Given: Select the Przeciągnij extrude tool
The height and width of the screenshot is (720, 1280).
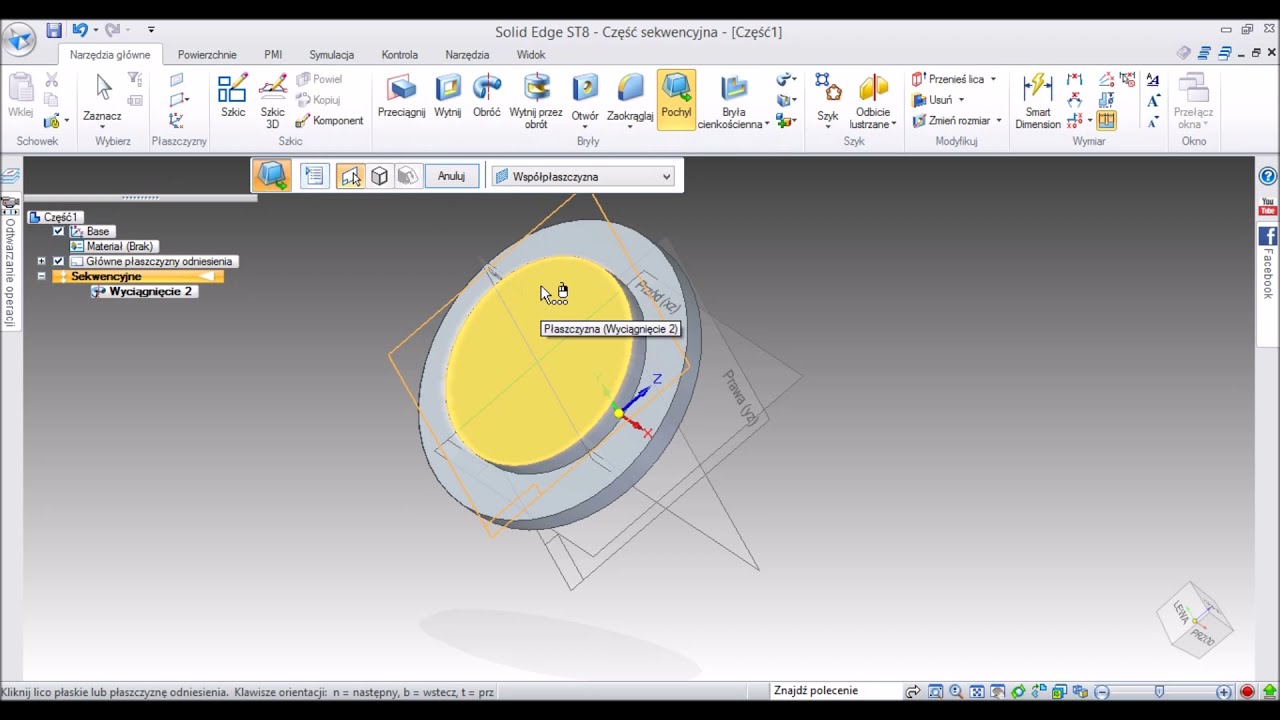Looking at the screenshot, I should [x=401, y=98].
